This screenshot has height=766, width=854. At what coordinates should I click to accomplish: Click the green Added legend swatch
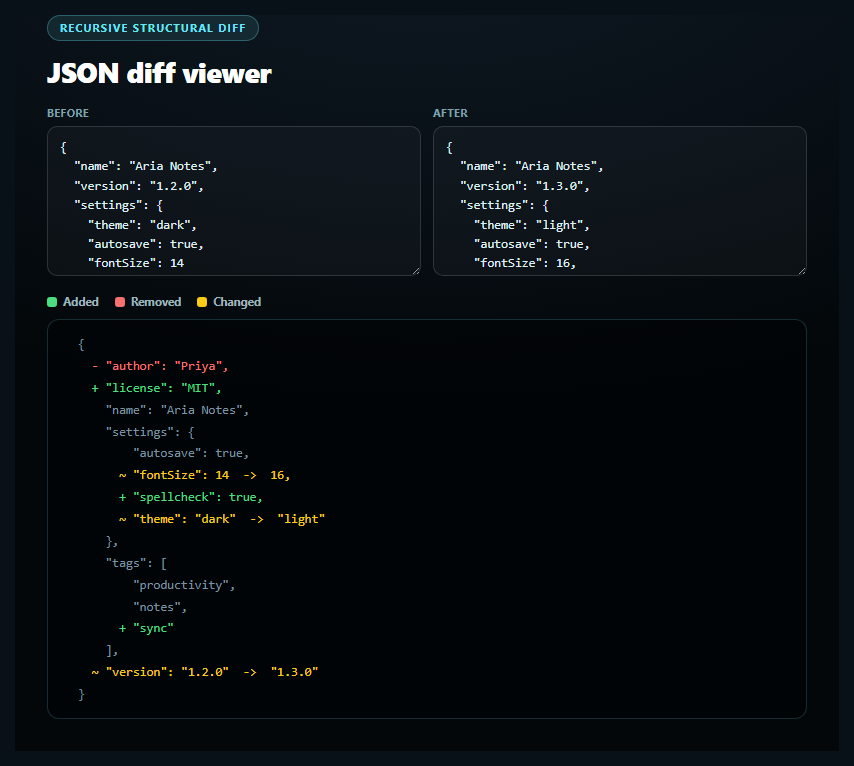click(52, 302)
